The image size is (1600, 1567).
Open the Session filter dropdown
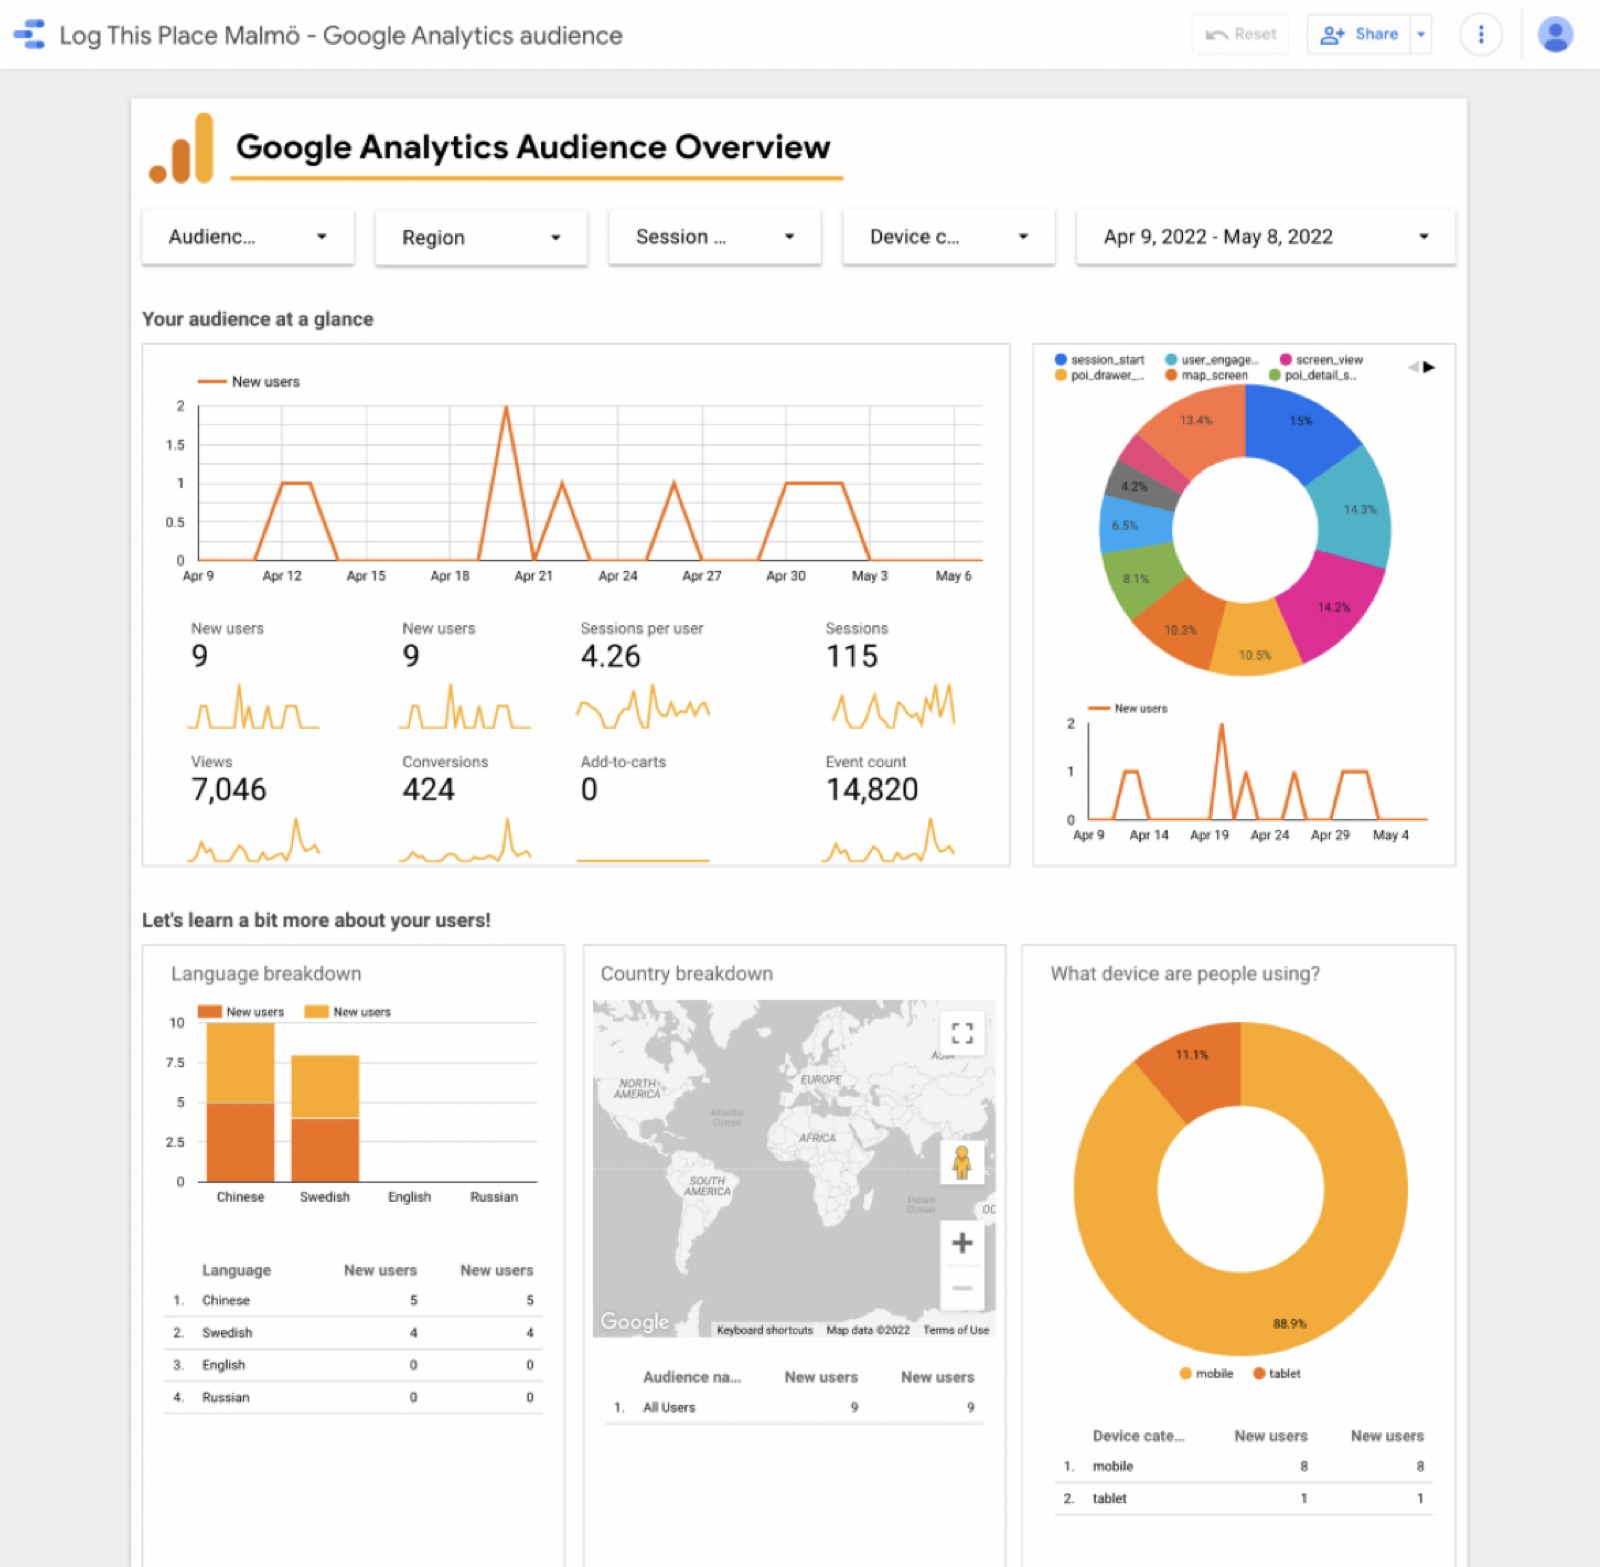click(715, 237)
